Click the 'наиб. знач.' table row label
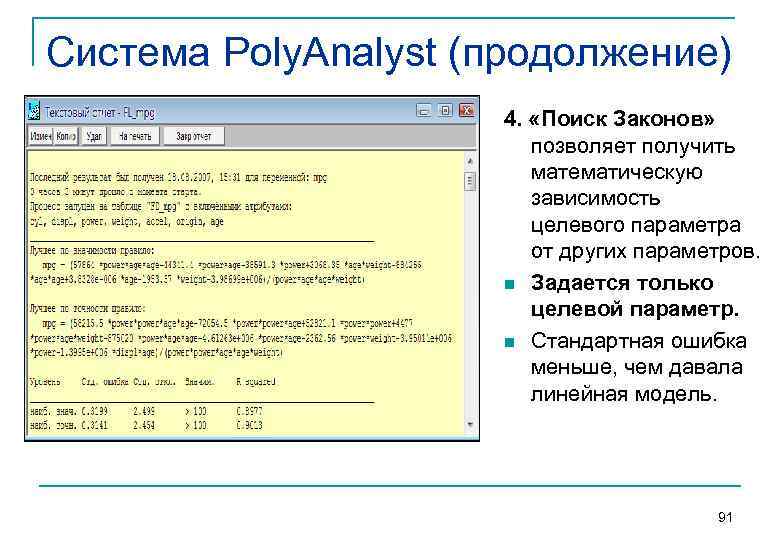 tap(53, 411)
